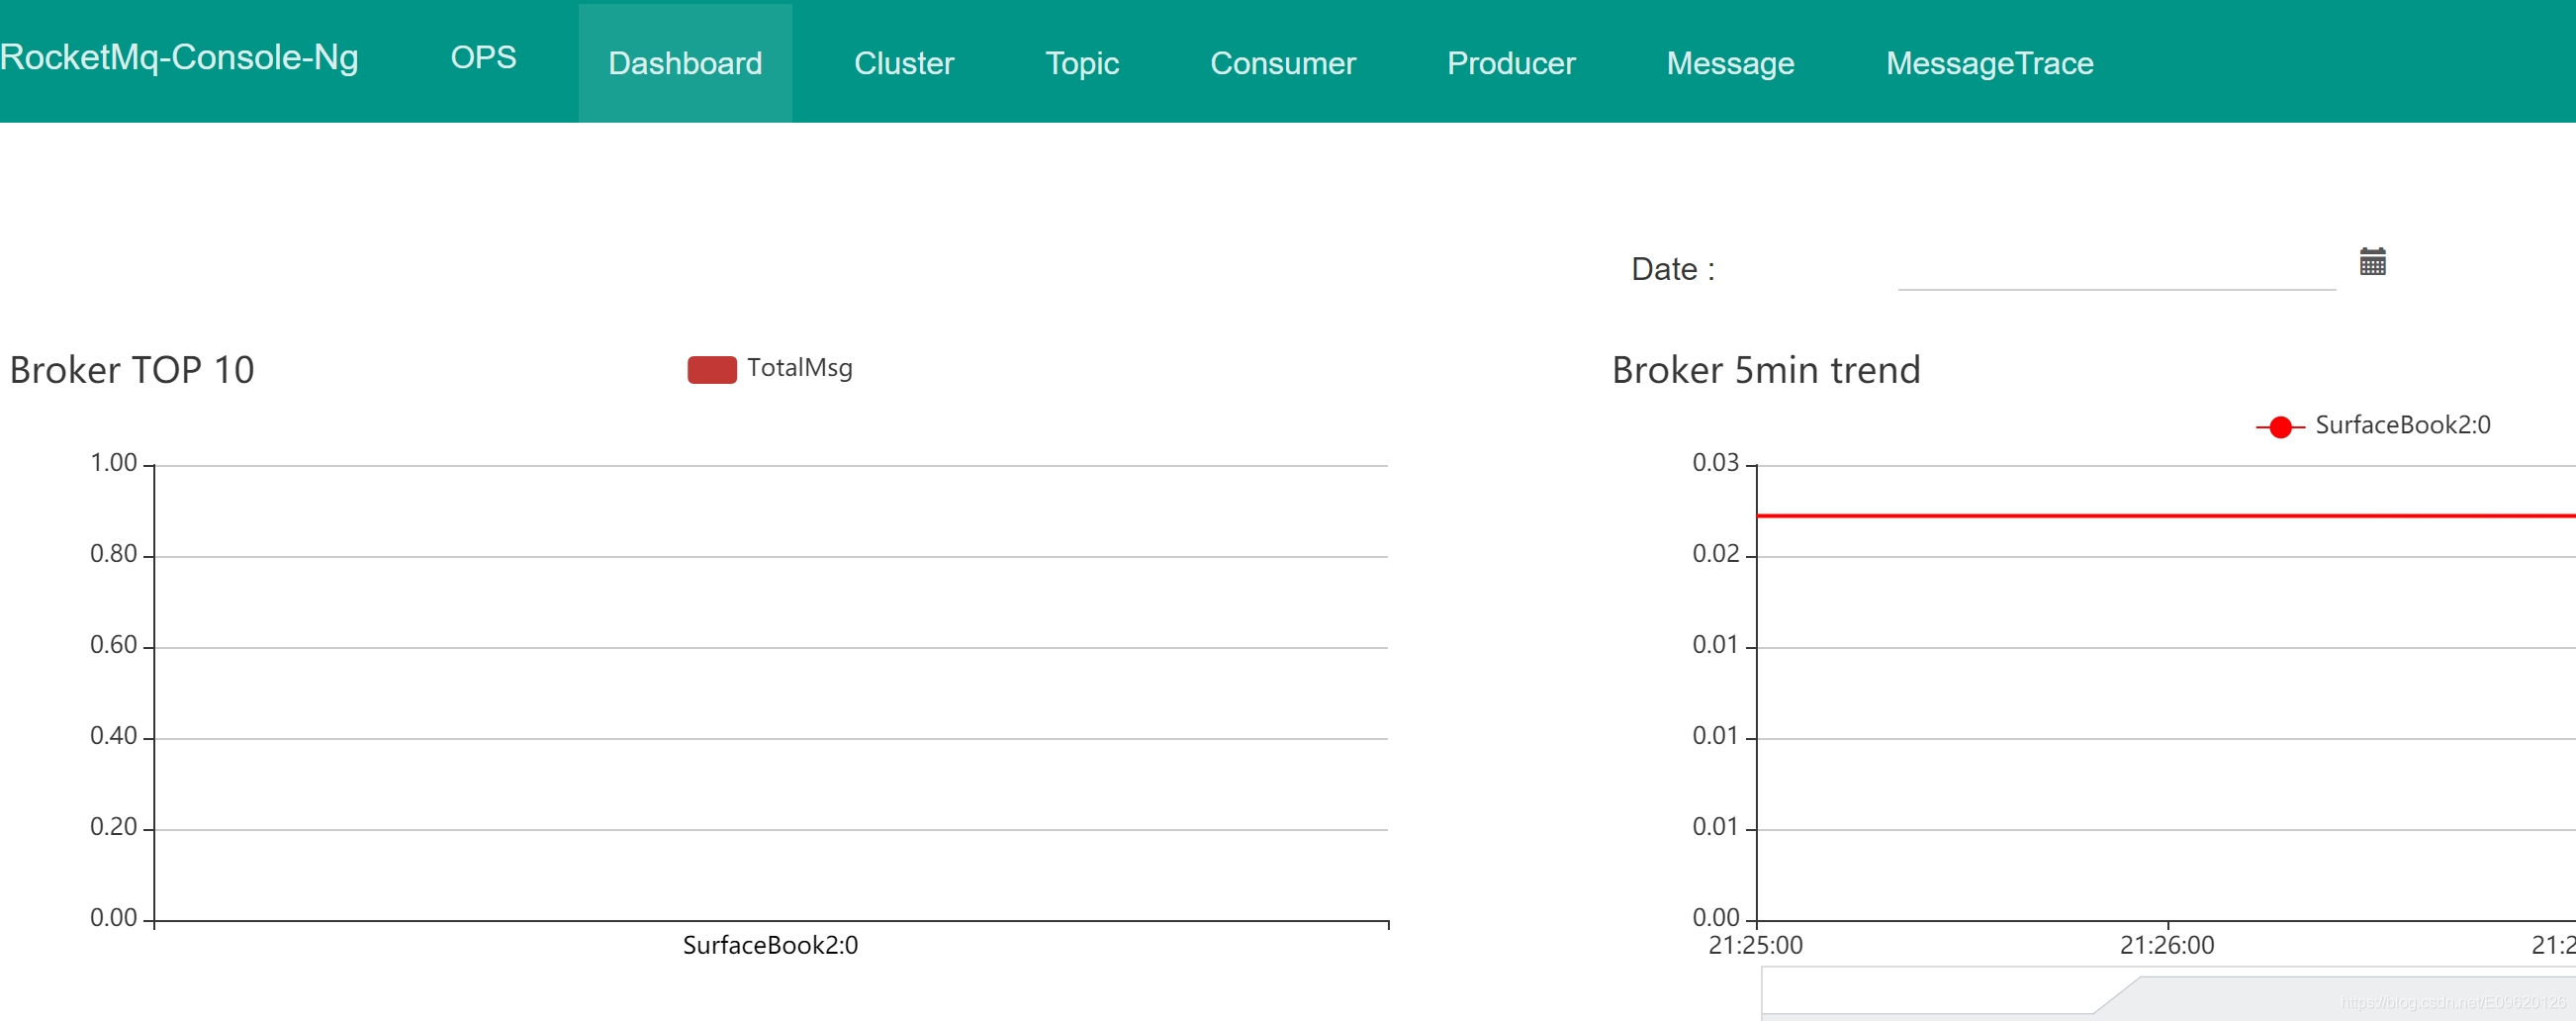Click the Broker TOP 10 title
2576x1021 pixels.
pos(132,370)
